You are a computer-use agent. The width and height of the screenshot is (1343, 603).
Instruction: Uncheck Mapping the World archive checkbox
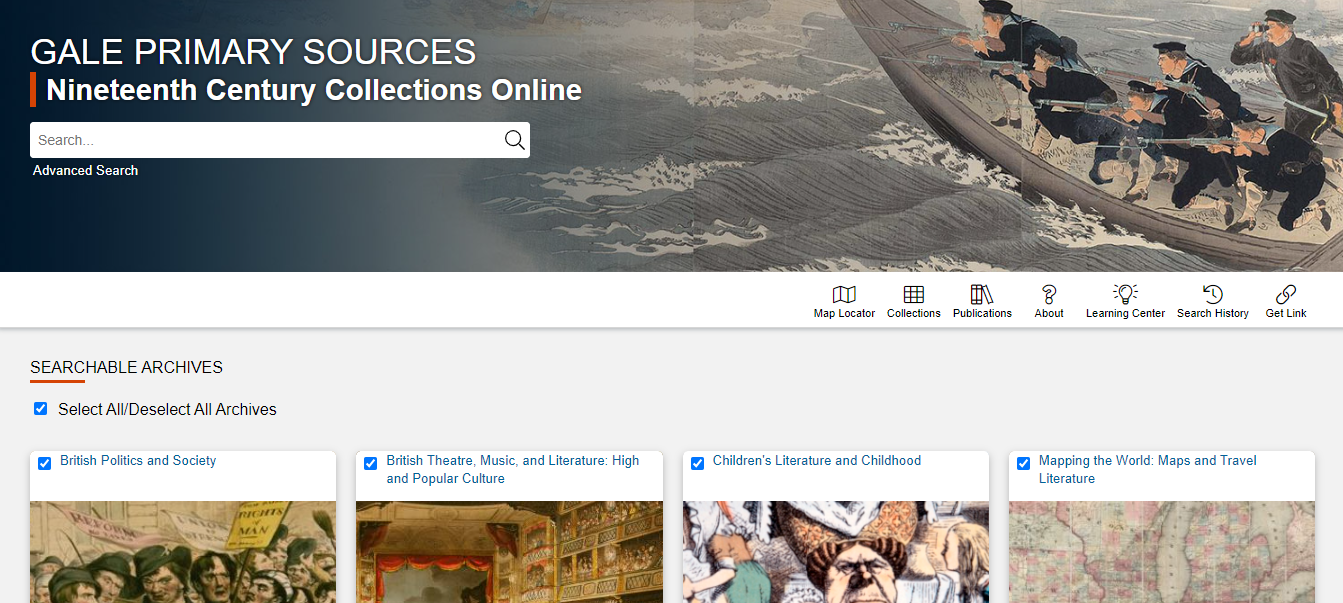[1024, 463]
